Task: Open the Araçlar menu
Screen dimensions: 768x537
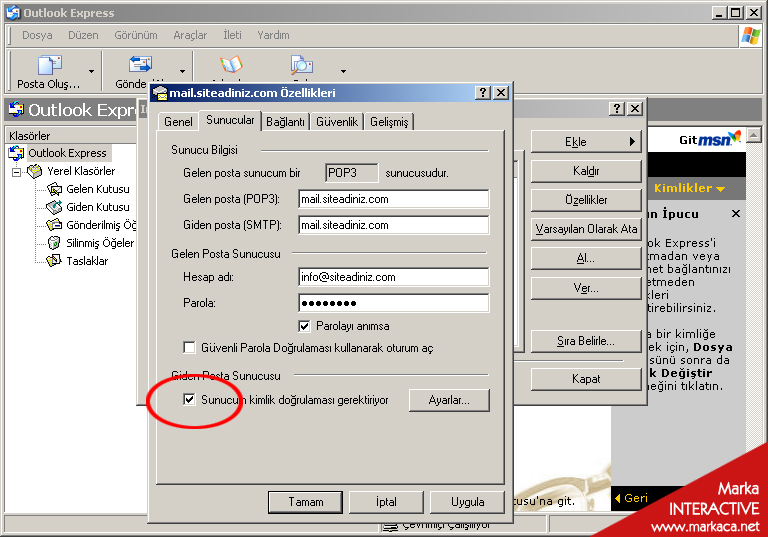Action: [190, 35]
